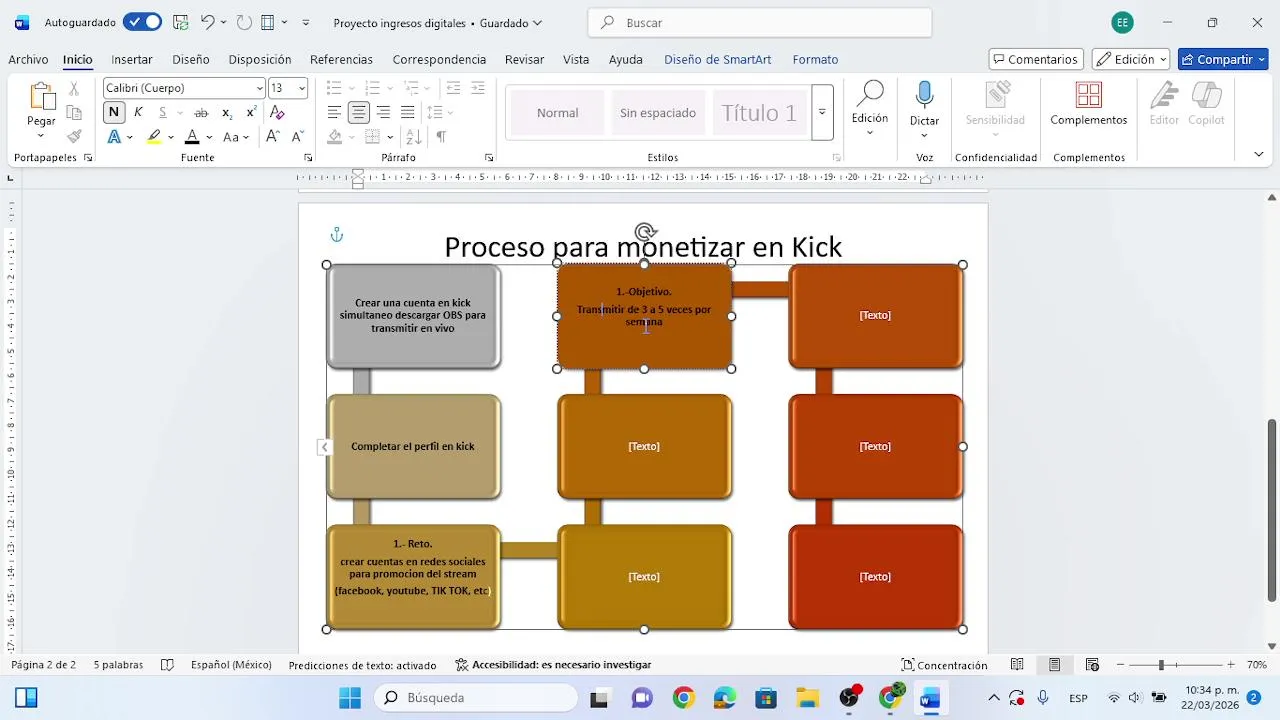
Task: Click the Redo icon in title bar
Action: (x=244, y=22)
